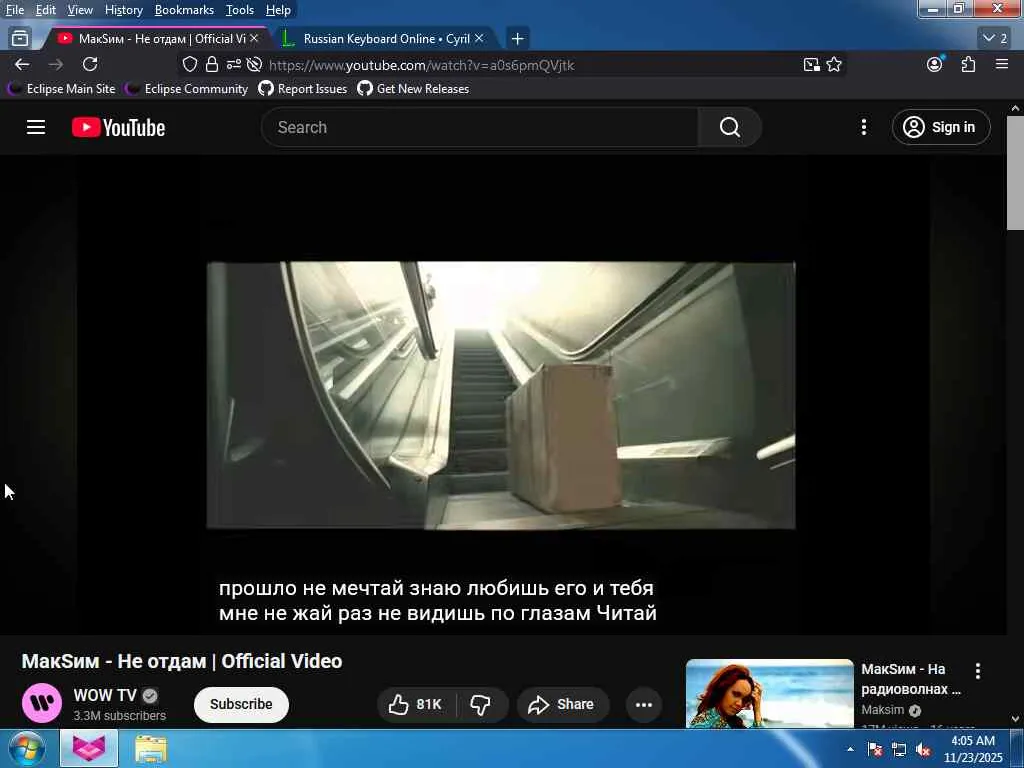Bookmark this page with the star icon
Viewport: 1024px width, 768px height.
[x=834, y=65]
